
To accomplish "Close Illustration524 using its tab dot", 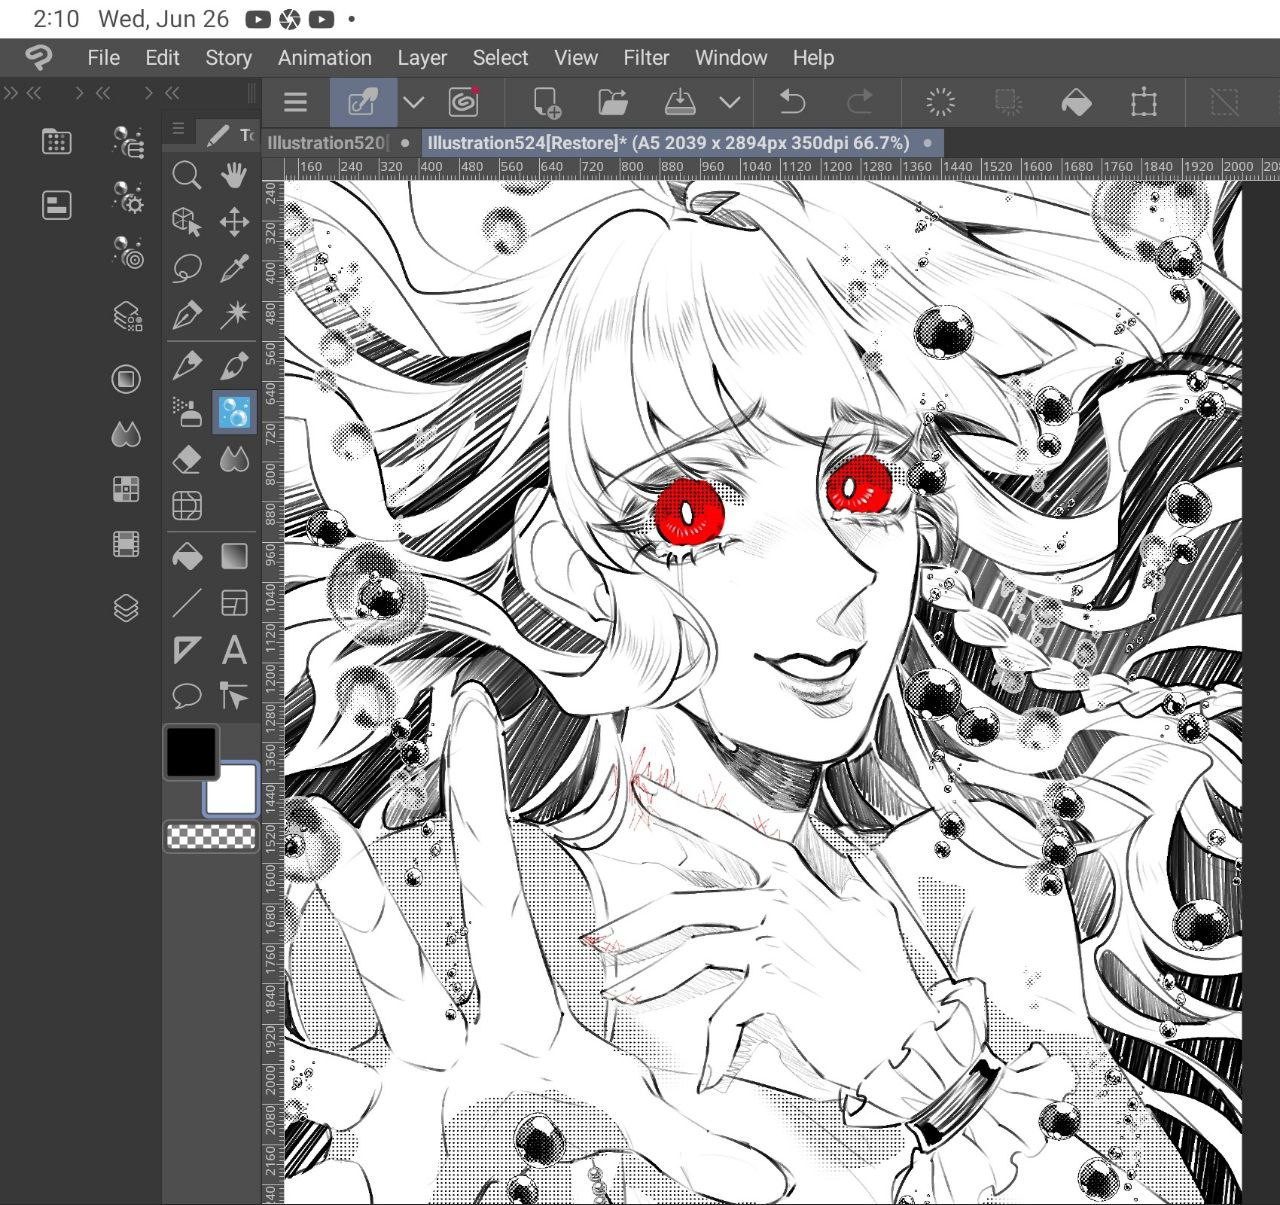I will click(x=928, y=143).
